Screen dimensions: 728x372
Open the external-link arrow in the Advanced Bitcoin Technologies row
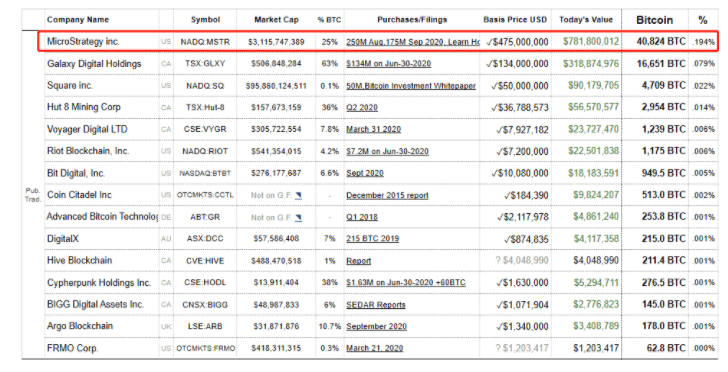tap(298, 217)
